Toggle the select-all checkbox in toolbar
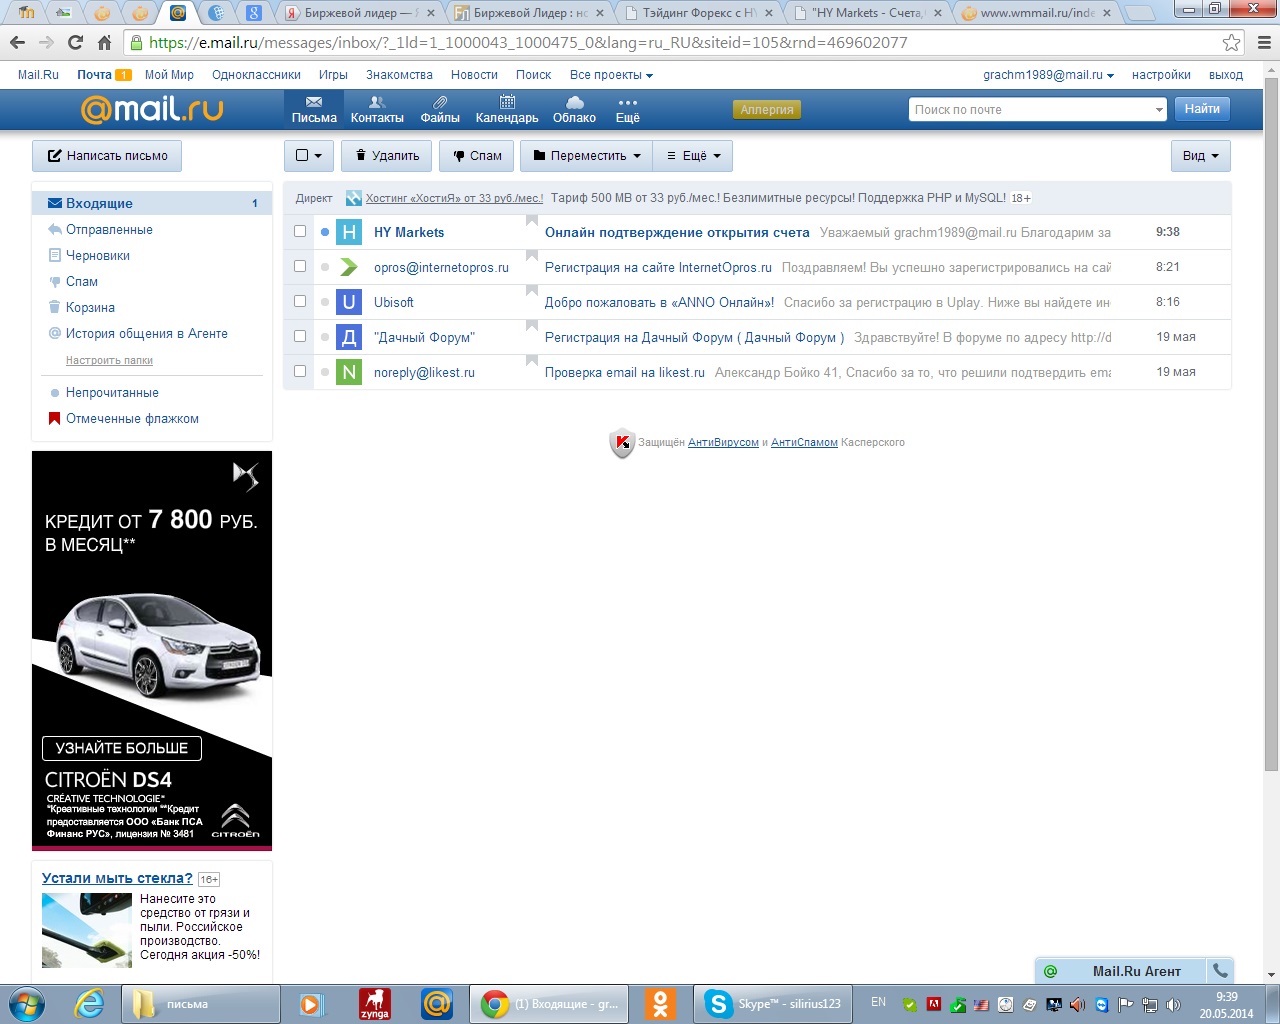 click(302, 156)
